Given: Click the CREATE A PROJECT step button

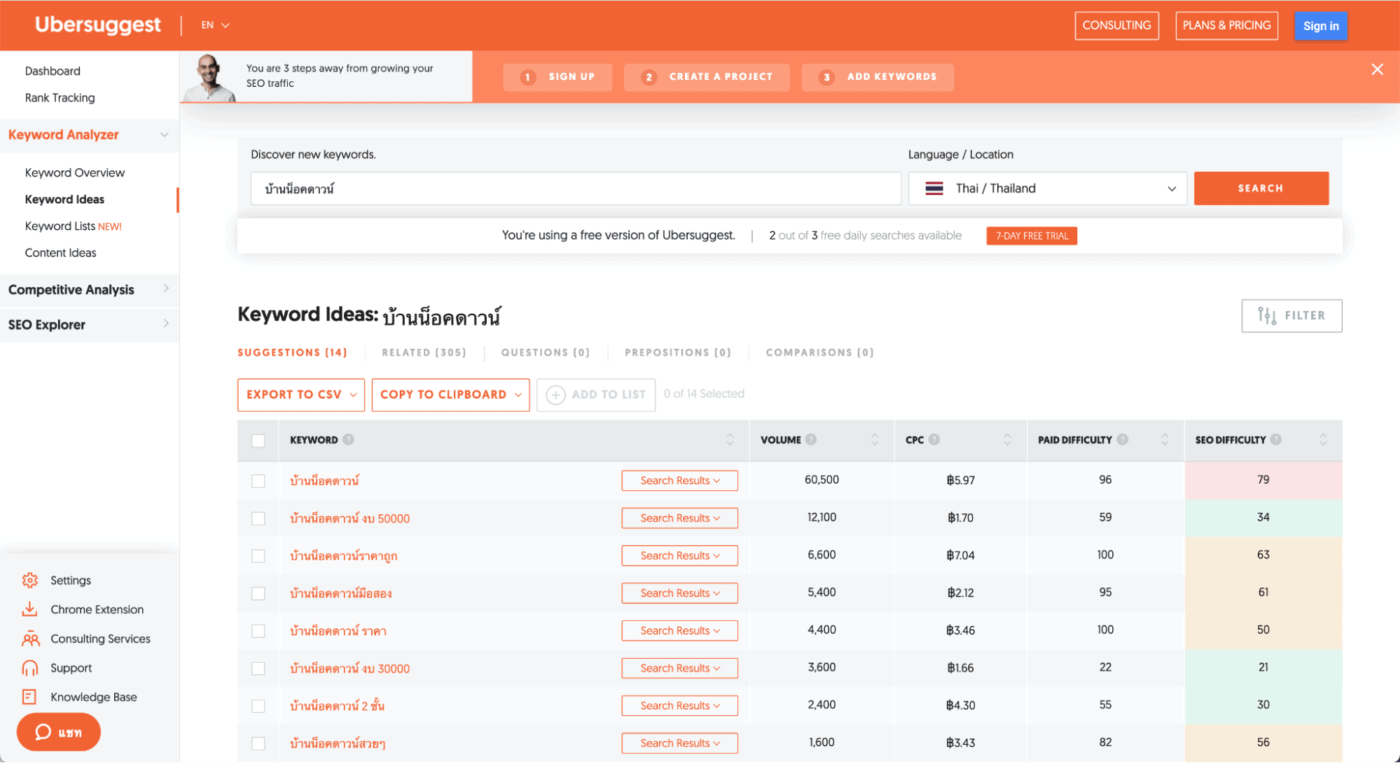Looking at the screenshot, I should point(707,77).
